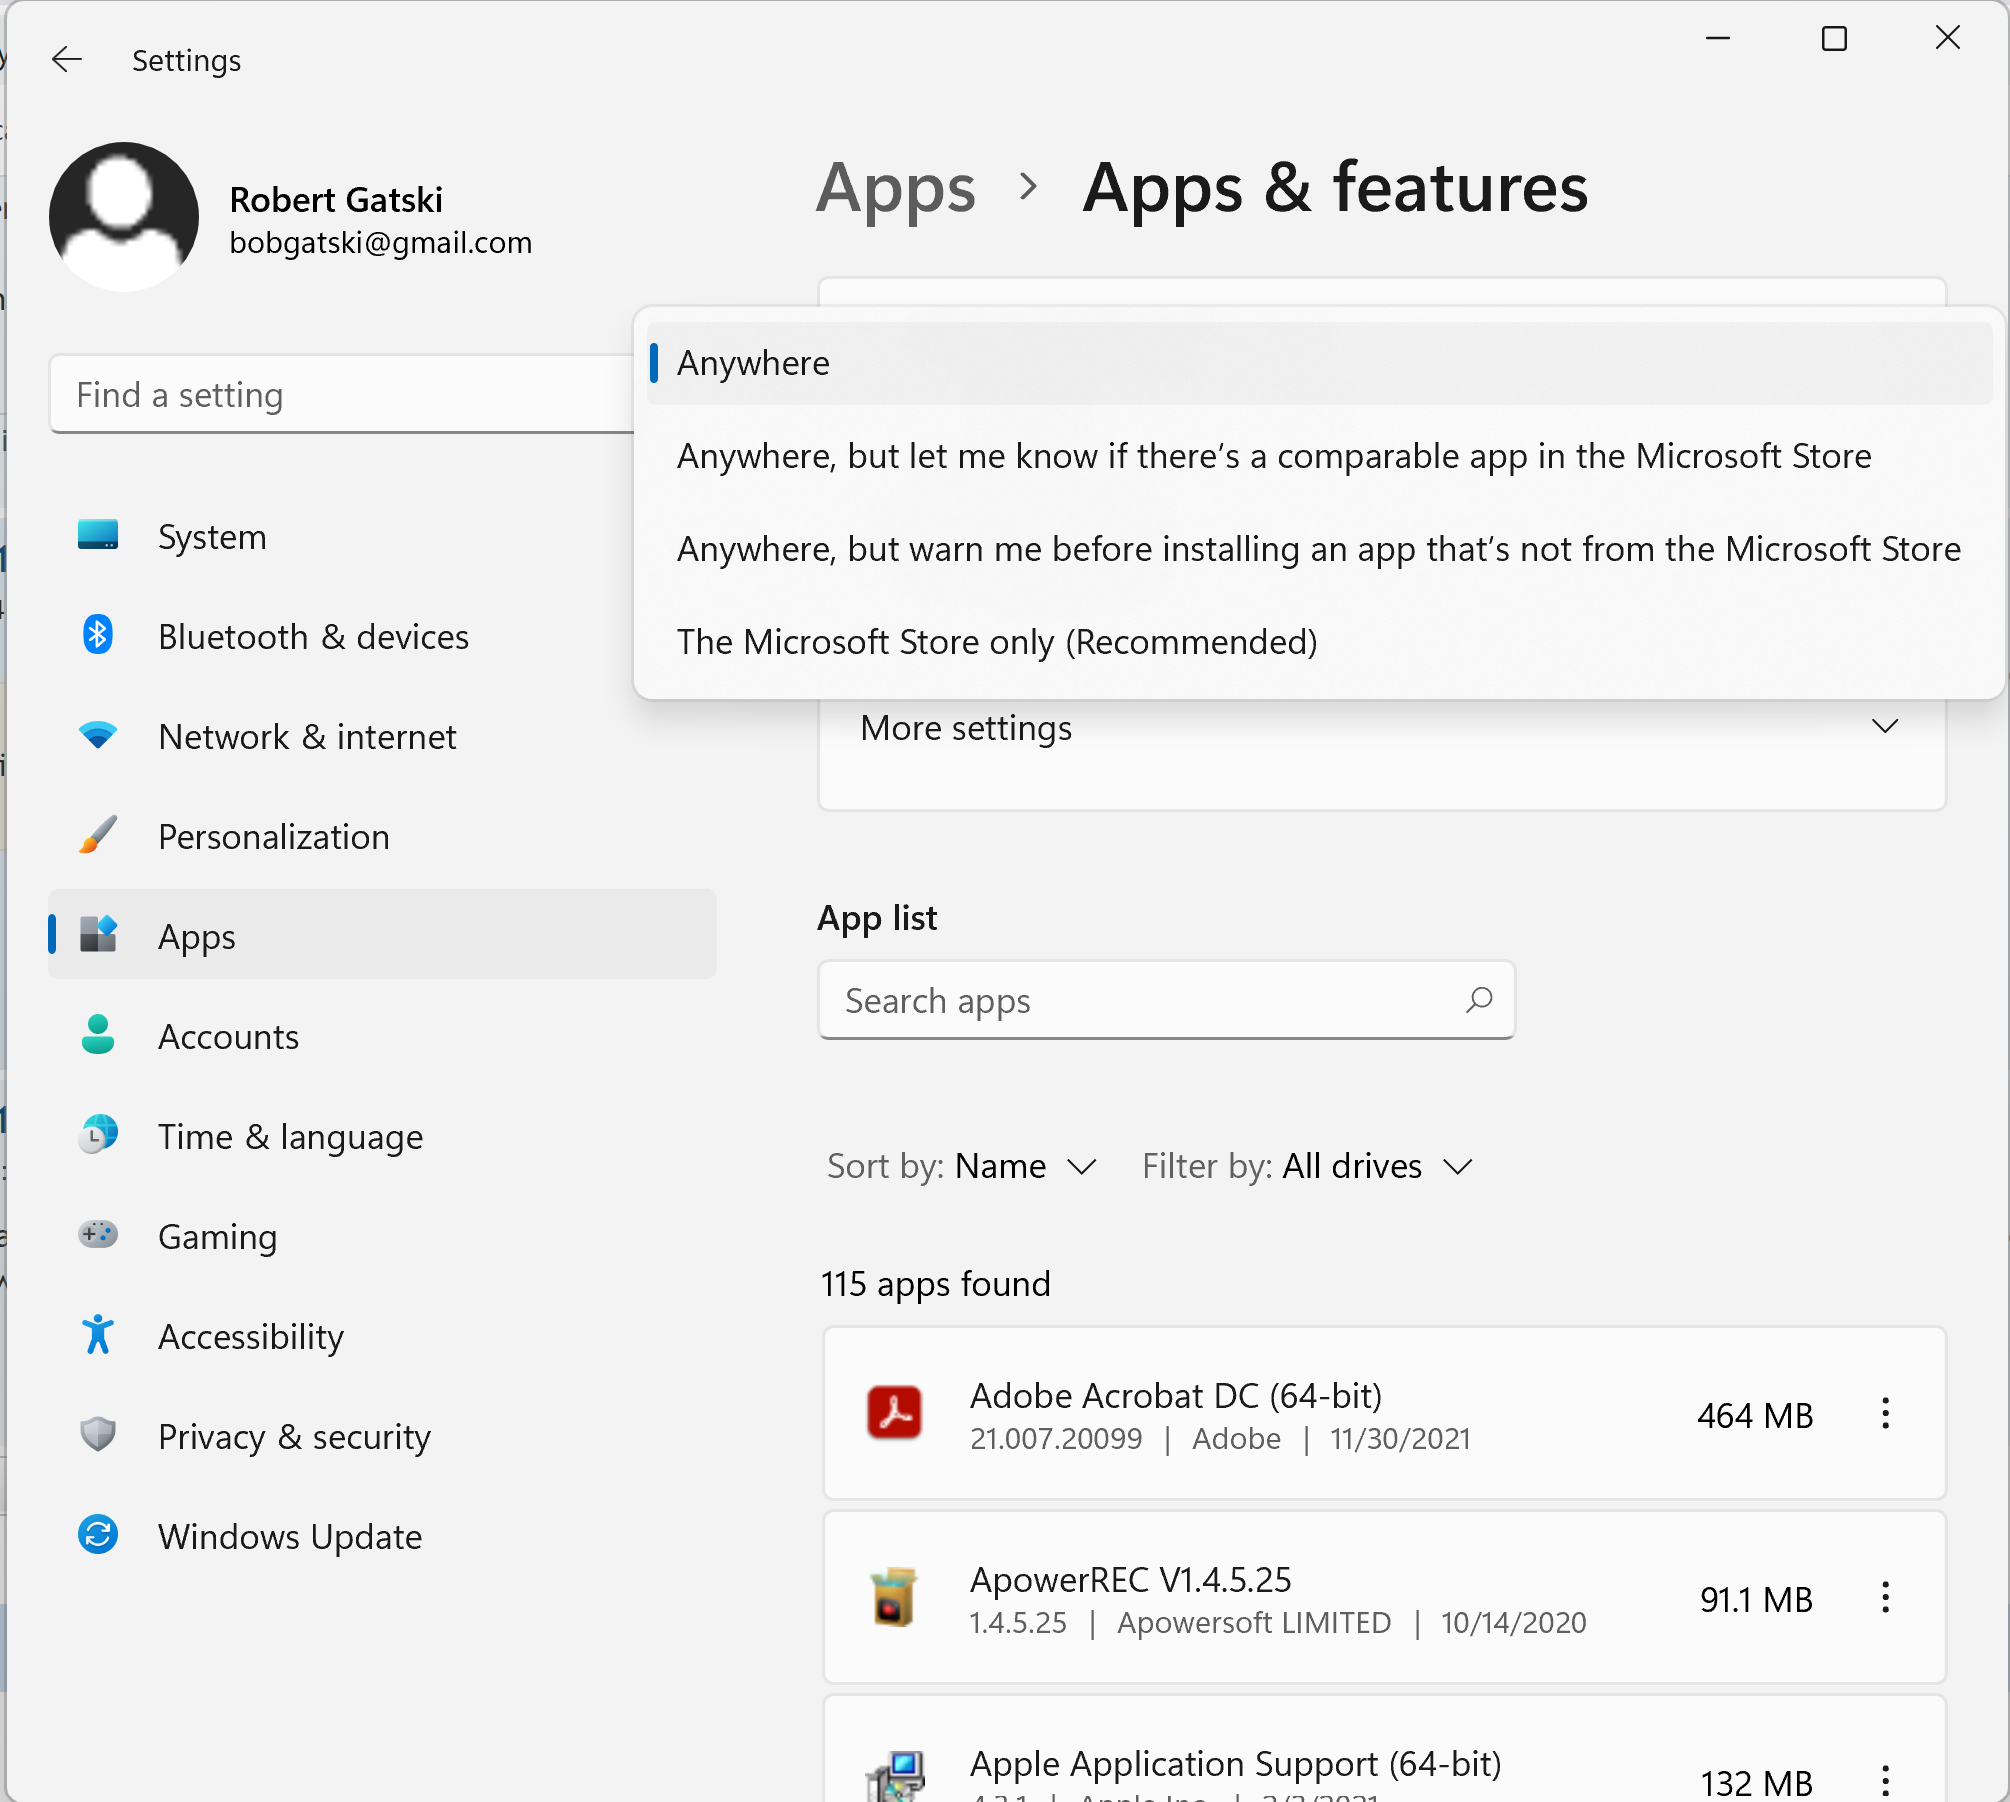Open the more options for Adobe Acrobat DC
This screenshot has width=2010, height=1802.
[x=1885, y=1413]
